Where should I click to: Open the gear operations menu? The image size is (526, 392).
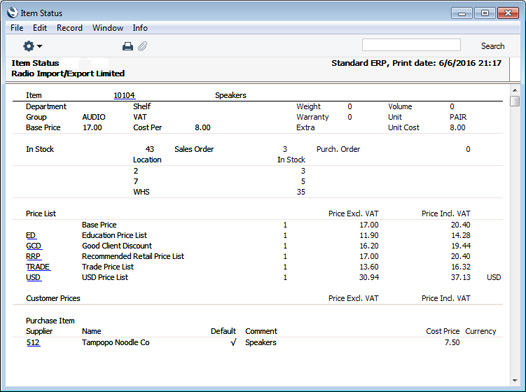pos(32,46)
